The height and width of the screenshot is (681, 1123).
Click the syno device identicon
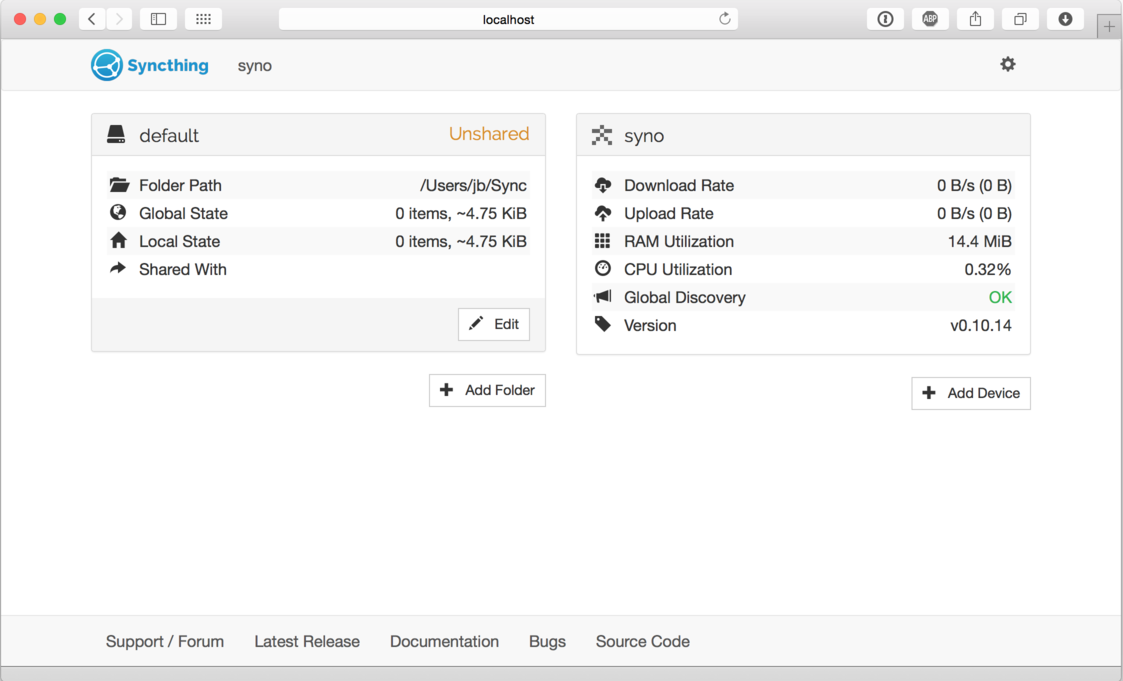[x=602, y=135]
